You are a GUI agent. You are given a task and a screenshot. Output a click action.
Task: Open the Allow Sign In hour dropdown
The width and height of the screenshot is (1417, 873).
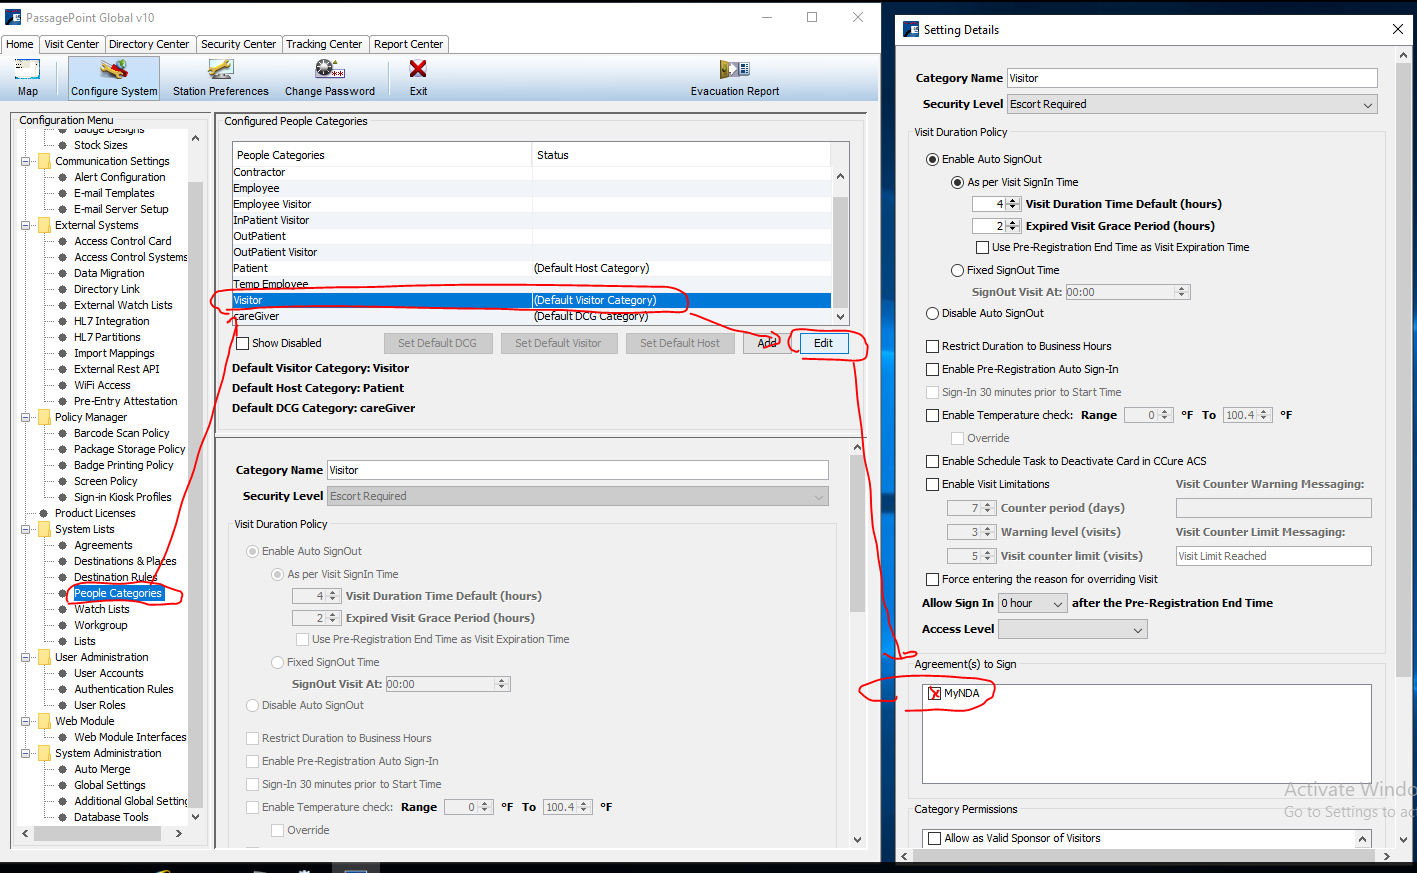[x=1033, y=603]
